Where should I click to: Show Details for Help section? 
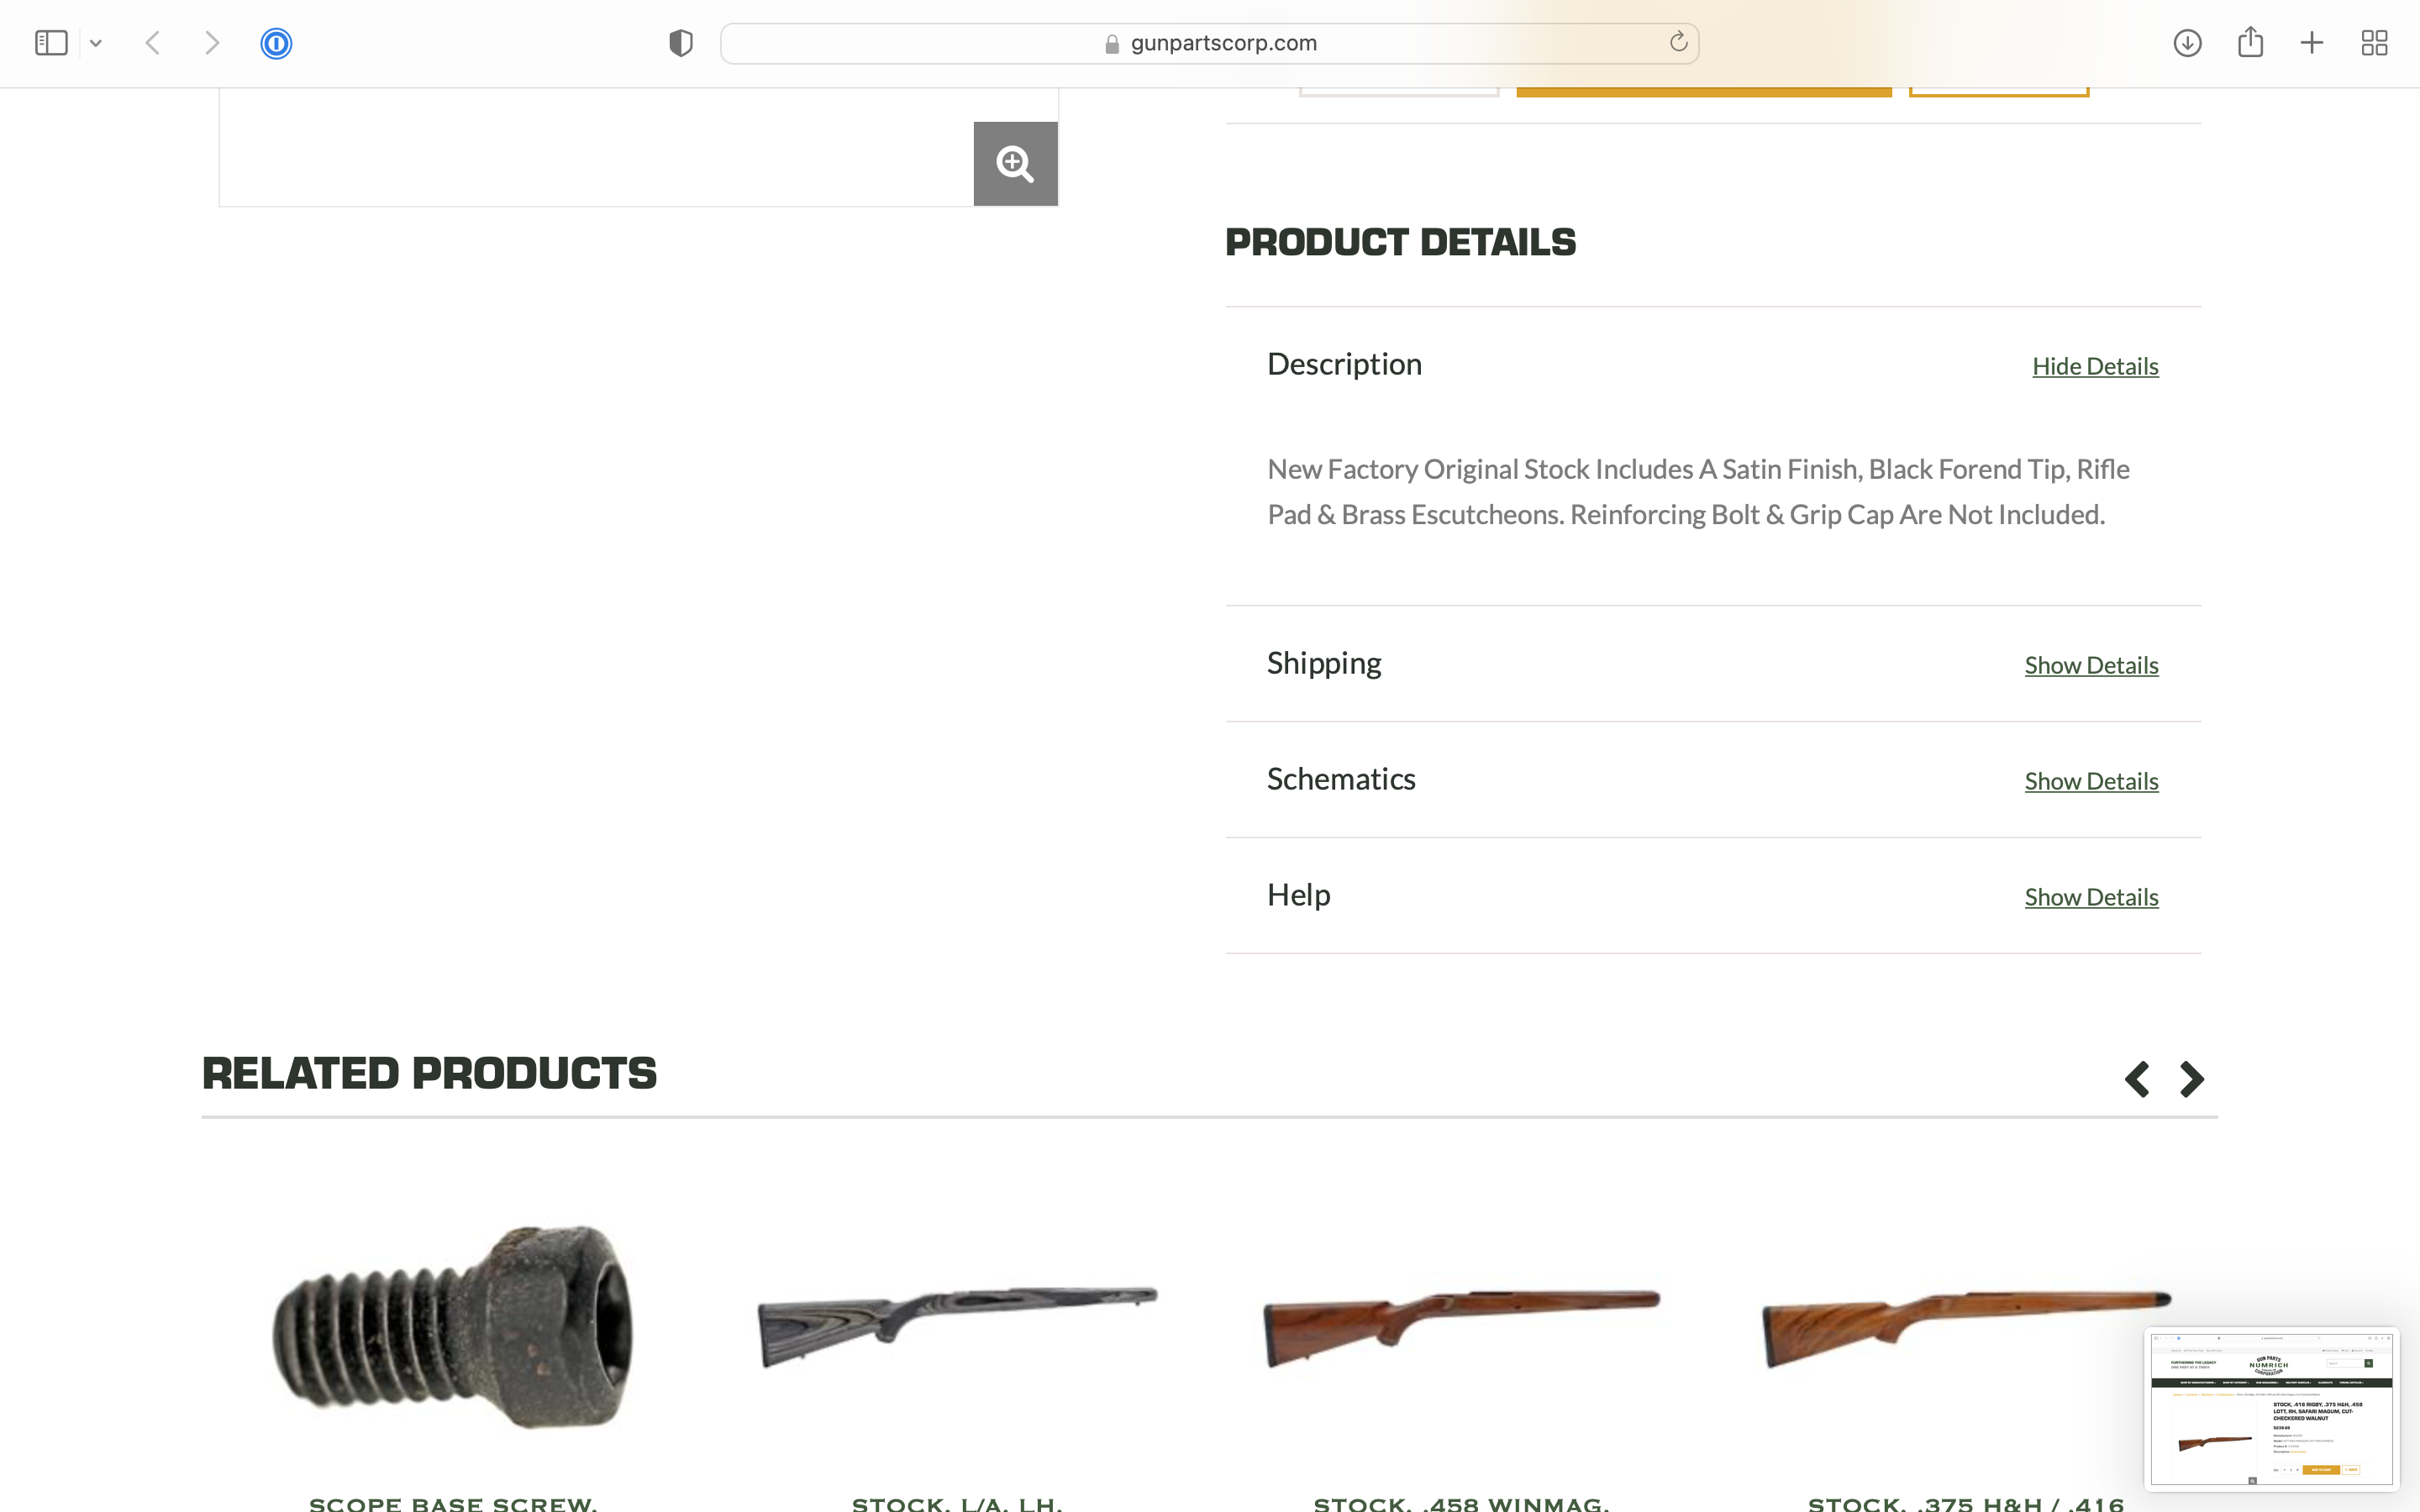coord(2091,897)
